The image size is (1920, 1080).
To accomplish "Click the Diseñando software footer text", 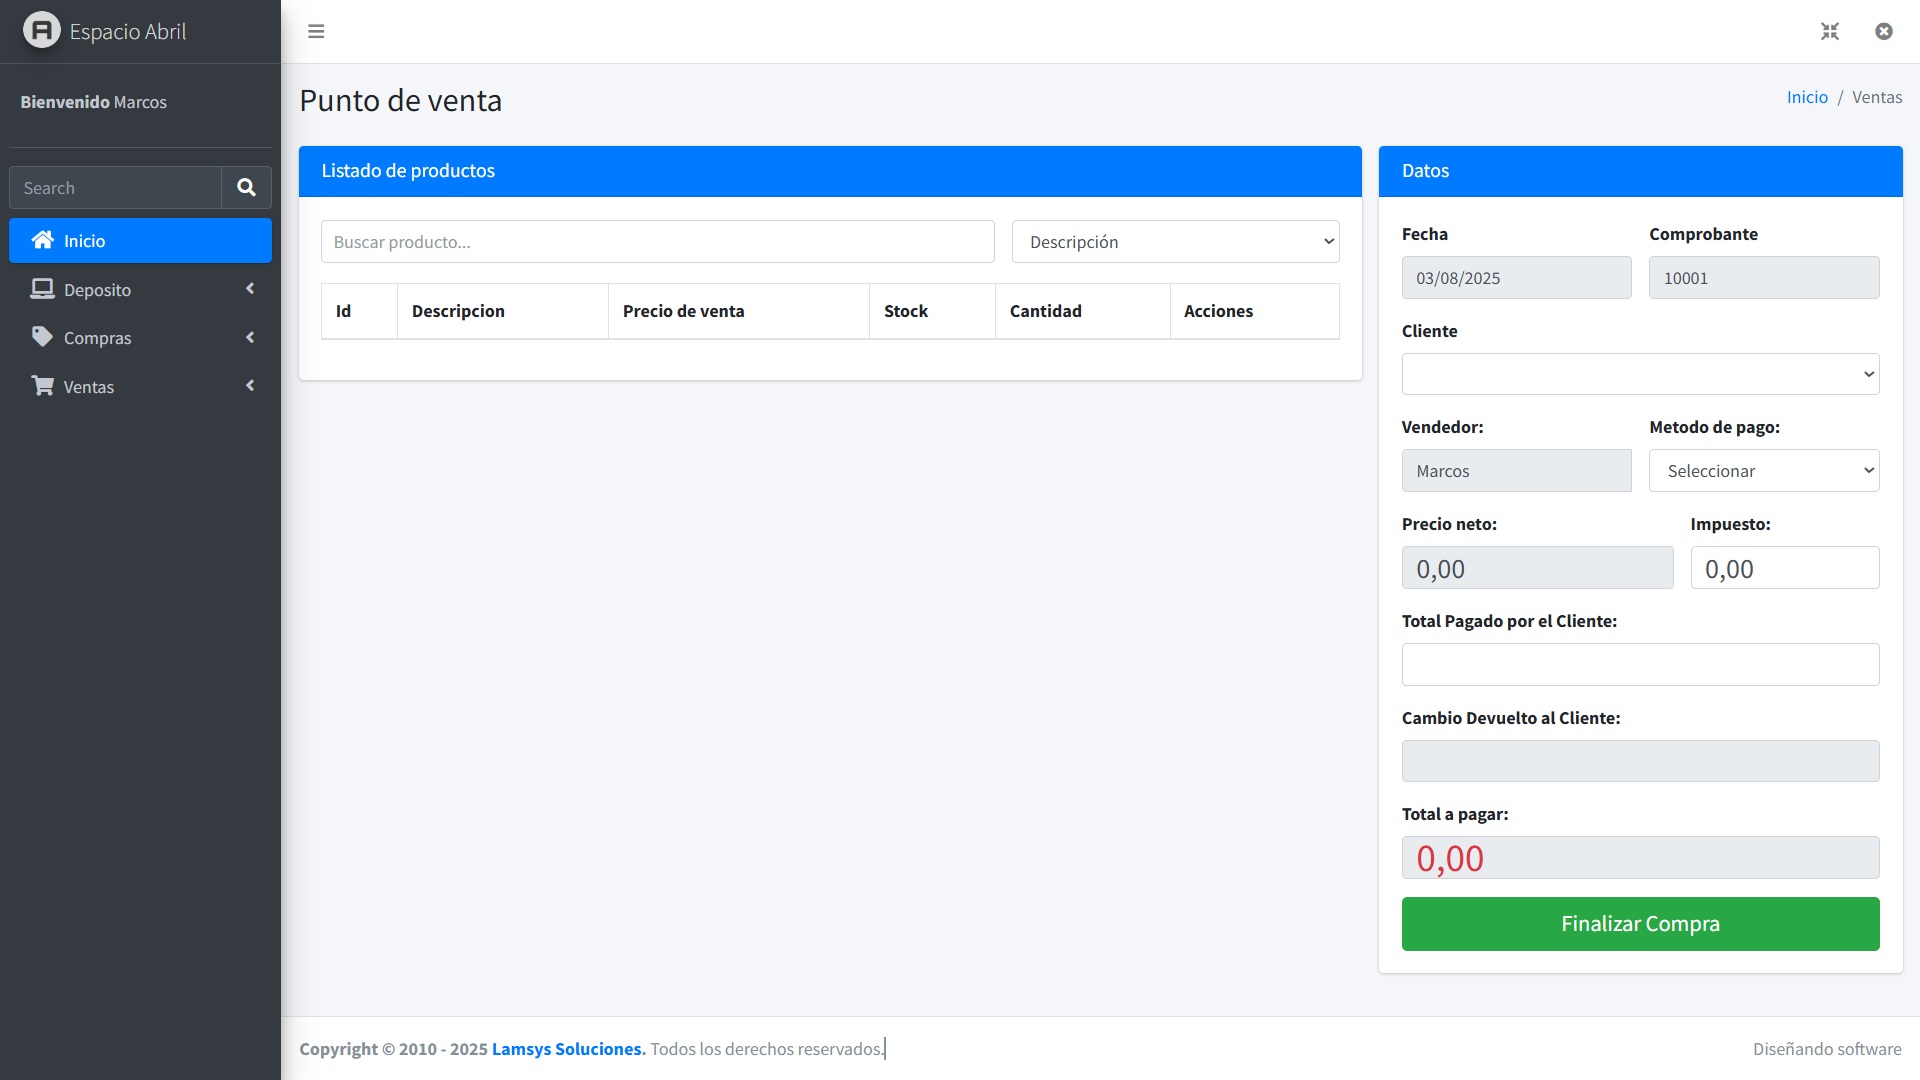I will pyautogui.click(x=1827, y=1049).
